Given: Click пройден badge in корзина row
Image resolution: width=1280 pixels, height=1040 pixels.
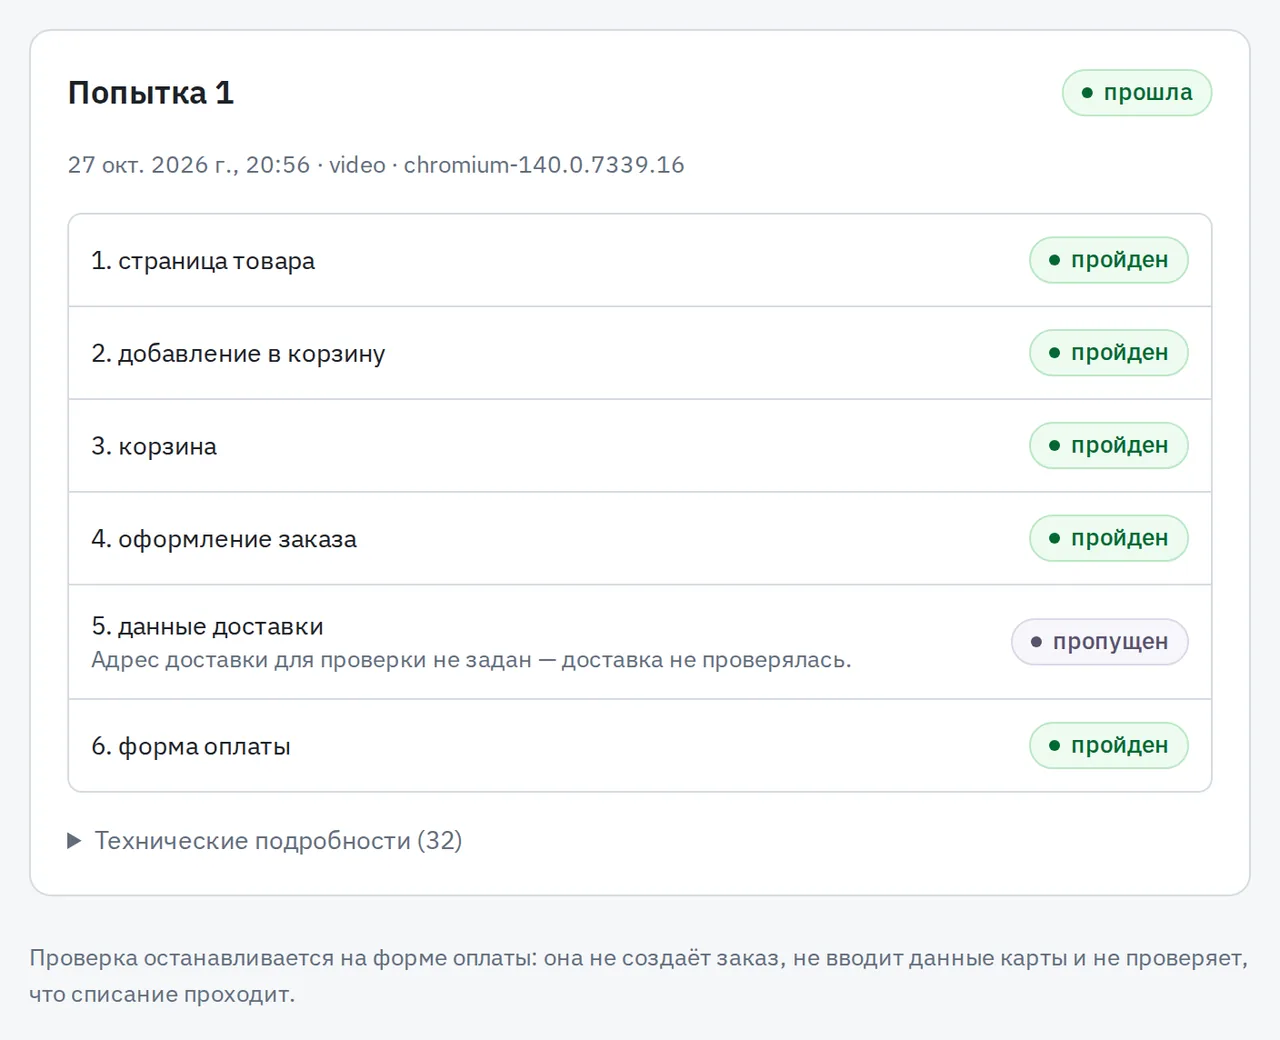Looking at the screenshot, I should tap(1109, 446).
